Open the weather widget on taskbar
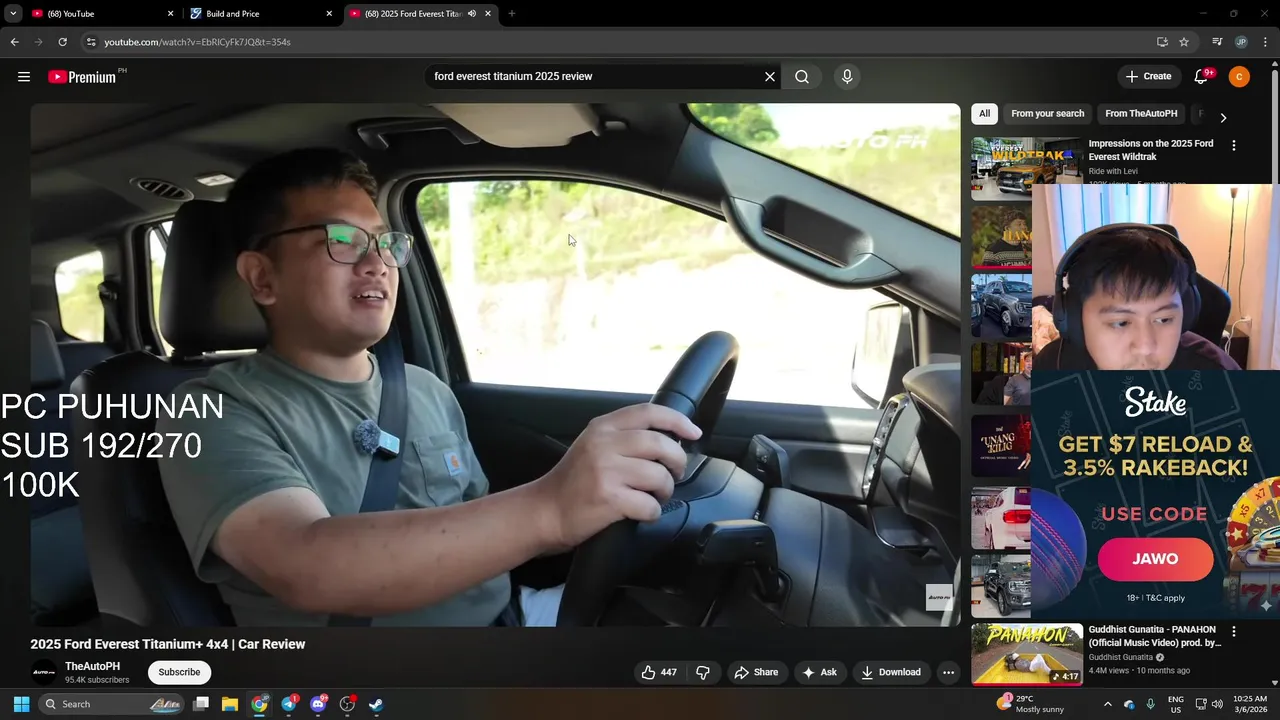 1030,704
